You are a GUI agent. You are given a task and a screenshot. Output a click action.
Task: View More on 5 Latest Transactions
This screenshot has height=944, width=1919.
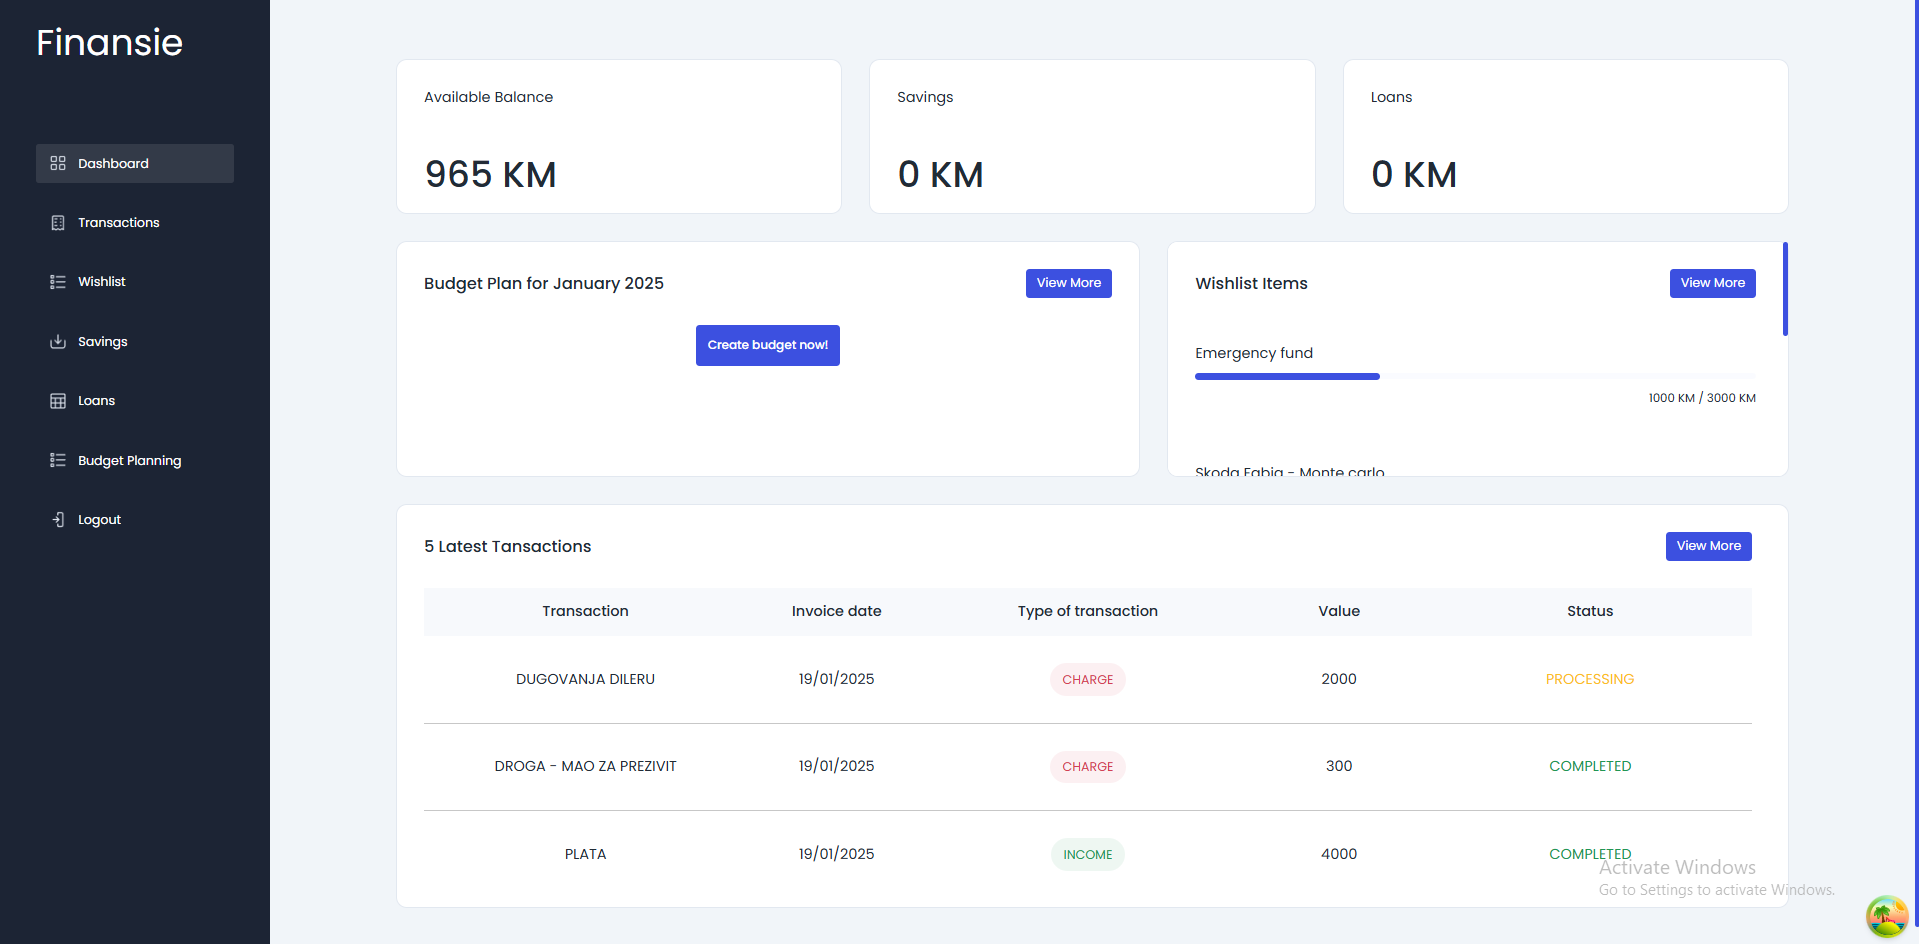click(x=1708, y=546)
